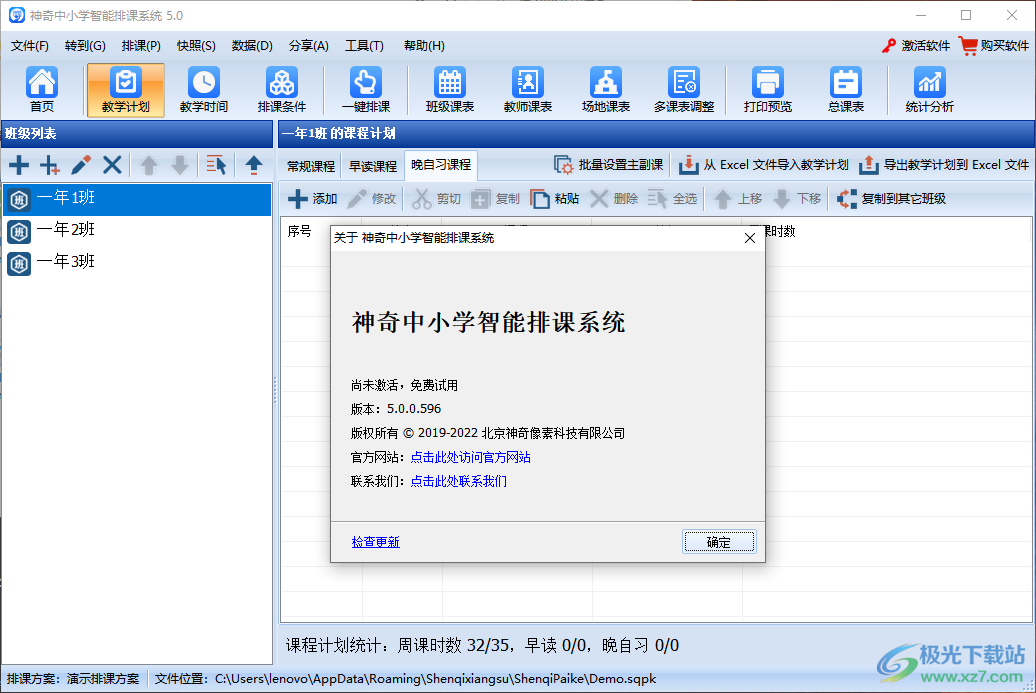
Task: Click the delete class X icon
Action: coord(112,165)
